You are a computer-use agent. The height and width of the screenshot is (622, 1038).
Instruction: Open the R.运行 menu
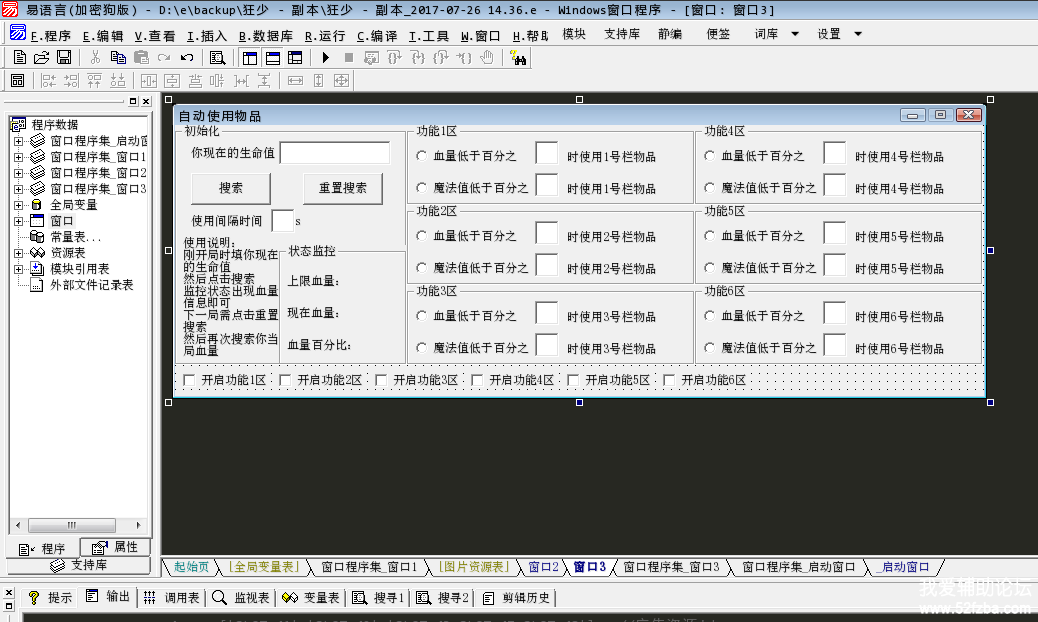324,35
